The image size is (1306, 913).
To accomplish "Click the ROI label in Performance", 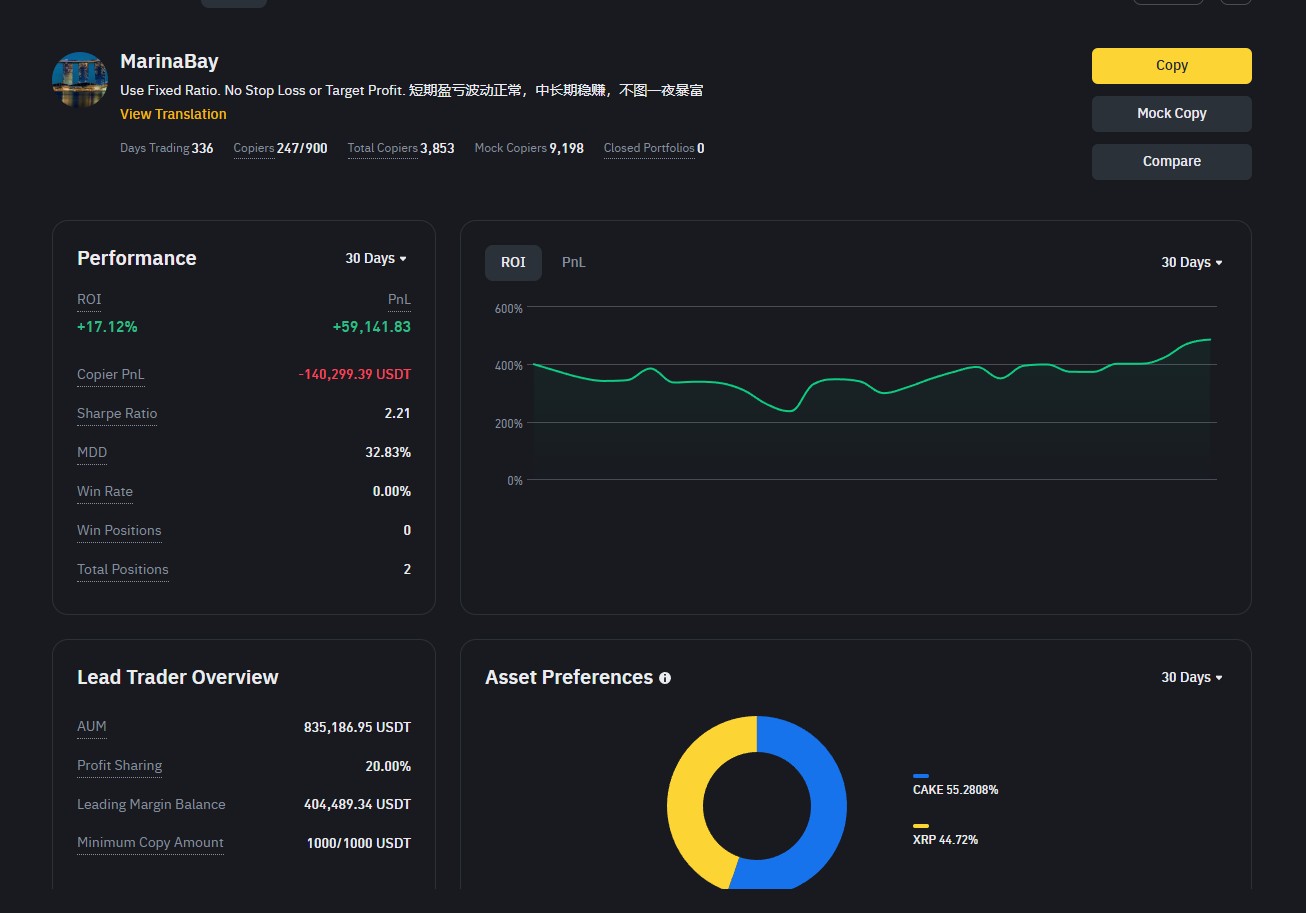I will pyautogui.click(x=89, y=300).
